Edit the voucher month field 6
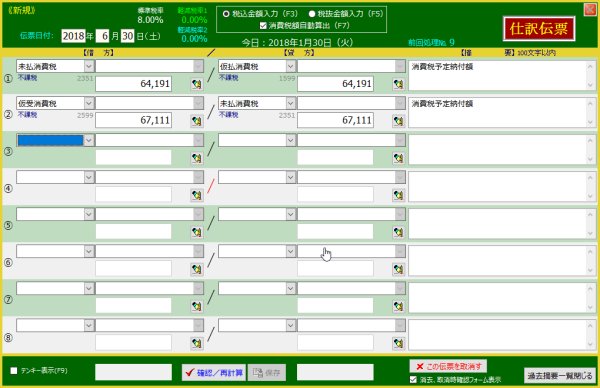Viewport: 600px width, 388px height. pos(103,36)
